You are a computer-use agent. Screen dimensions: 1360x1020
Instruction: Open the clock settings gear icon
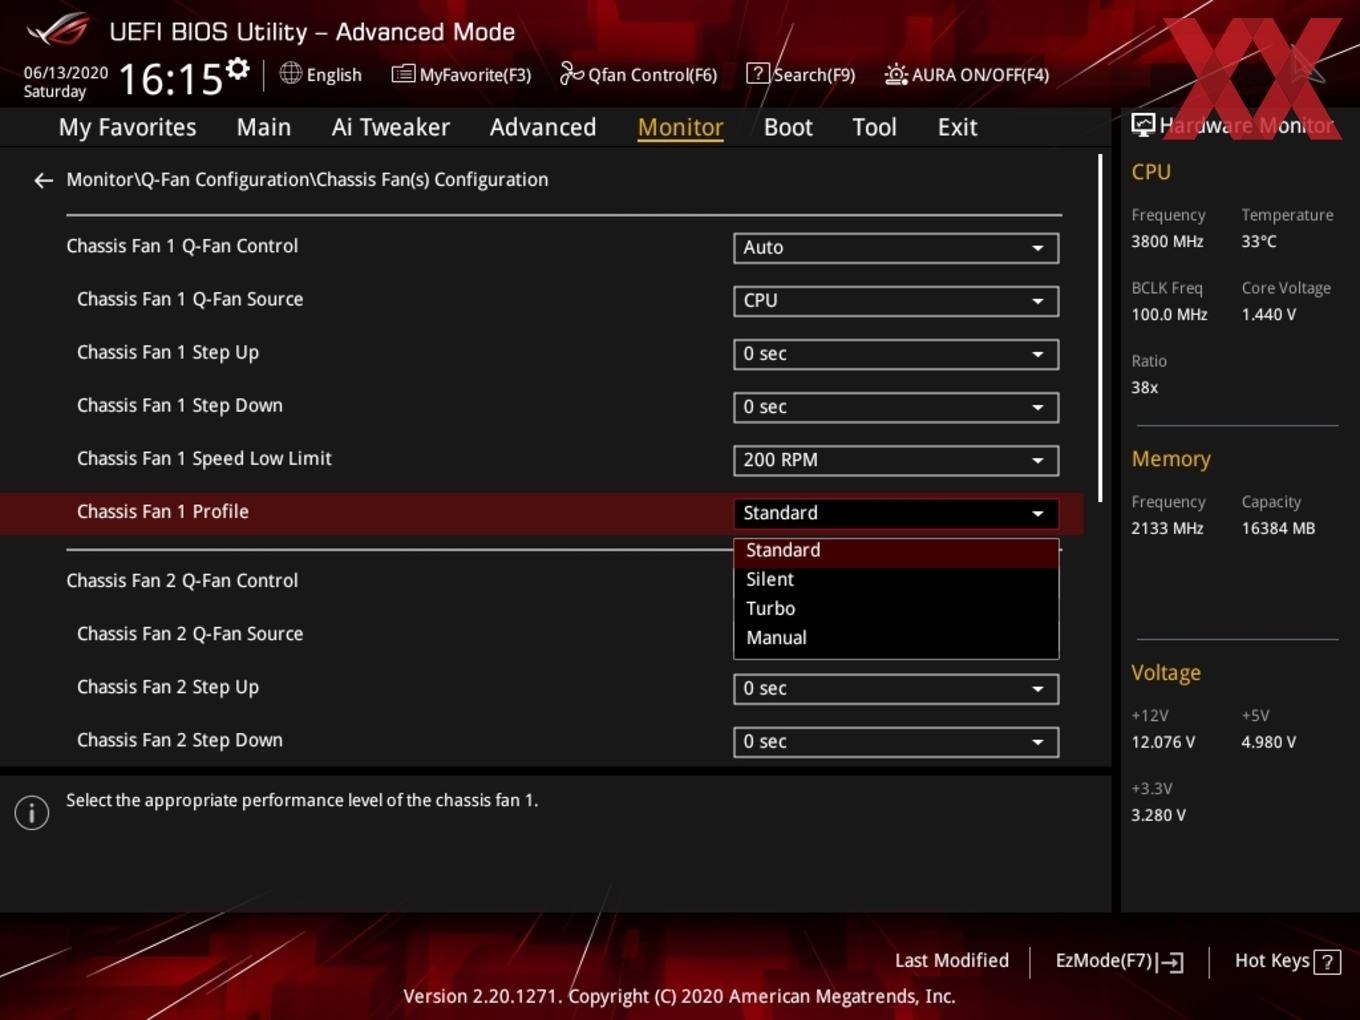coord(238,68)
